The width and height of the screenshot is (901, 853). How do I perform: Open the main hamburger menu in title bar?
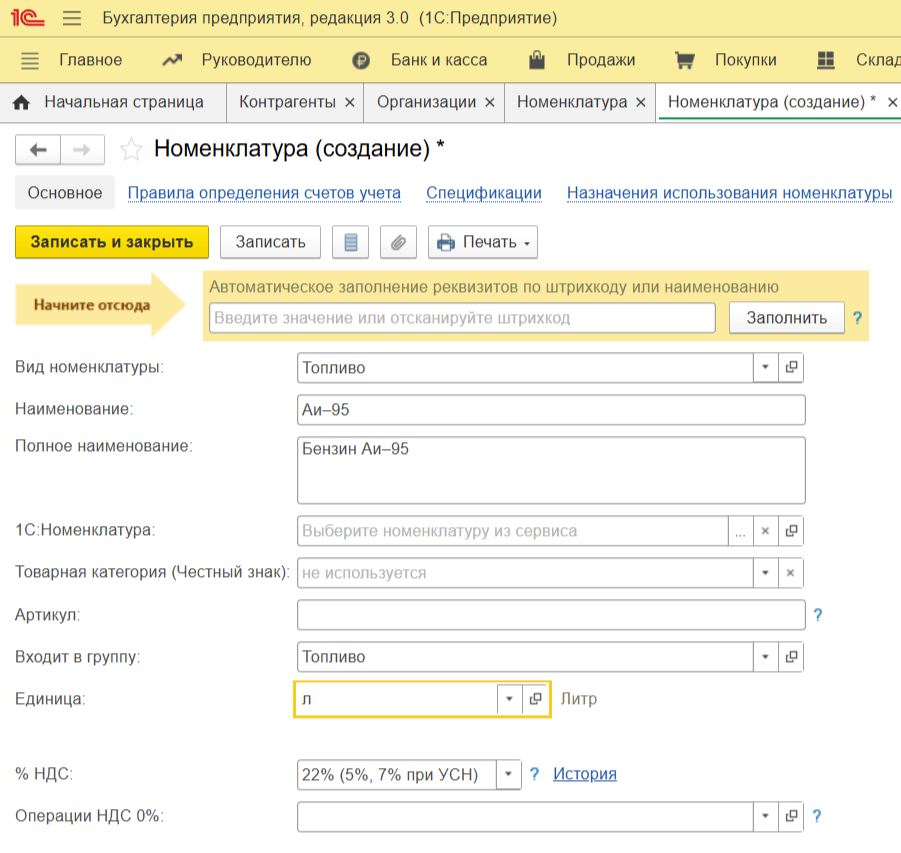point(72,18)
